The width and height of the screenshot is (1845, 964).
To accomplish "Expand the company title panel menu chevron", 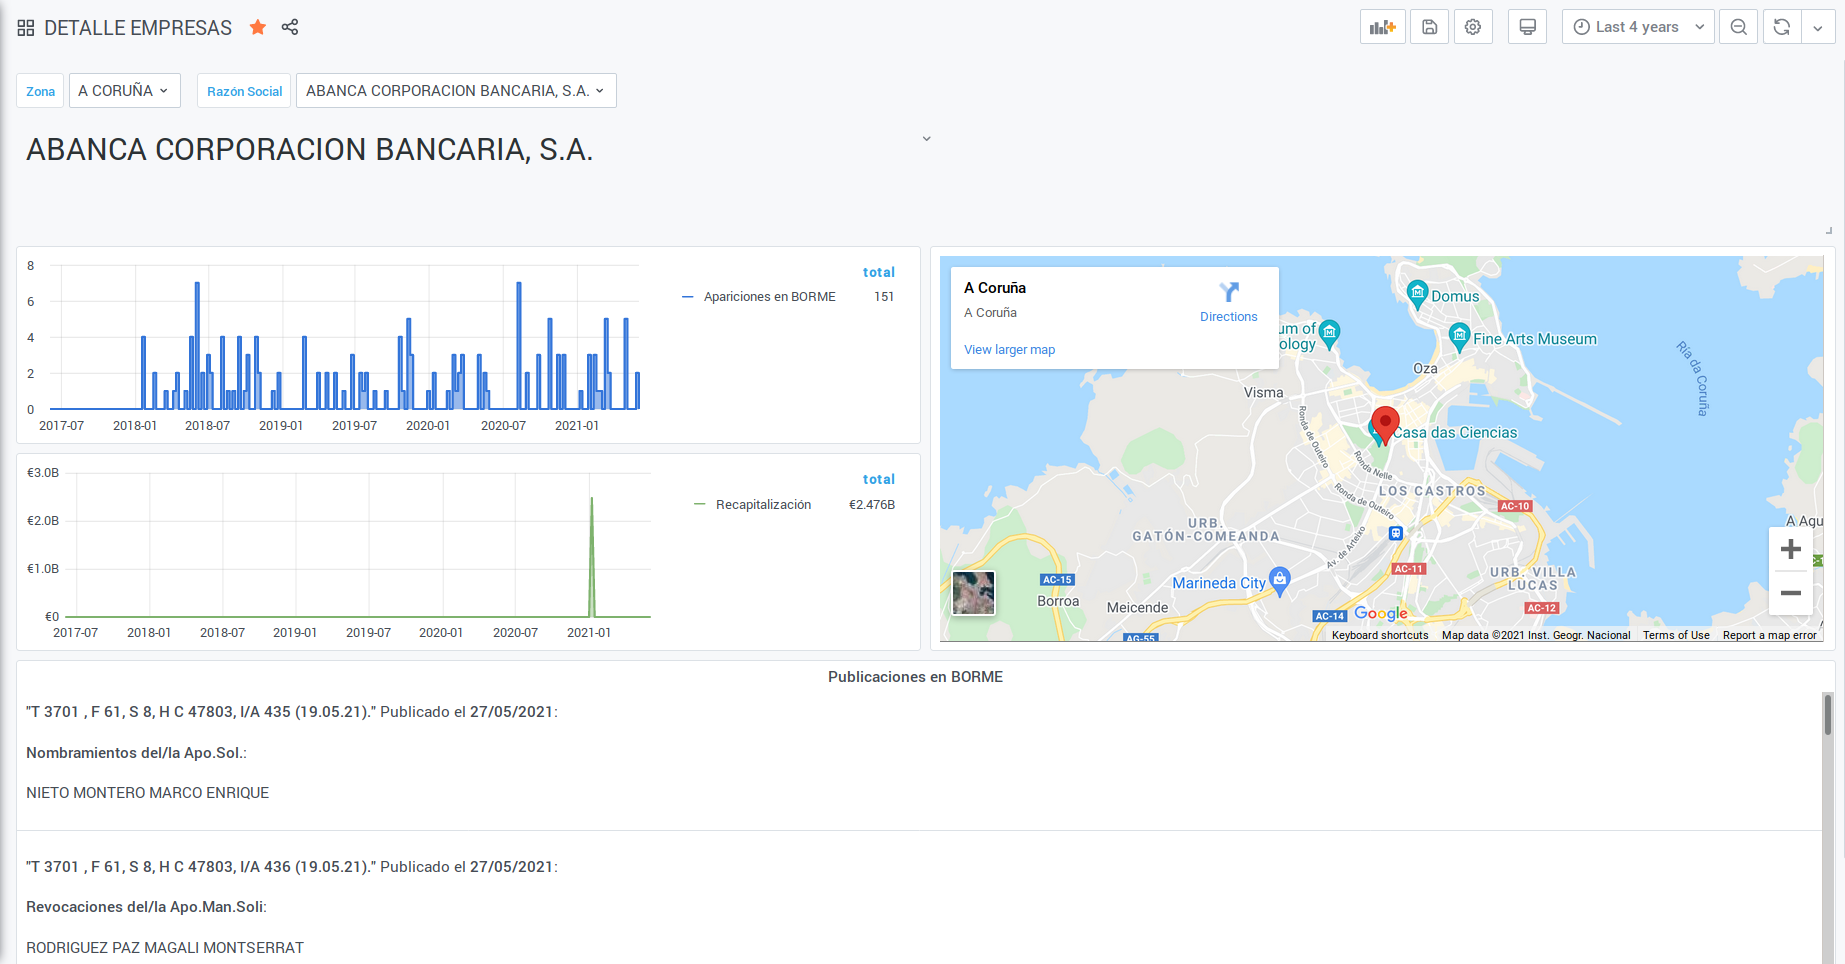I will click(927, 139).
